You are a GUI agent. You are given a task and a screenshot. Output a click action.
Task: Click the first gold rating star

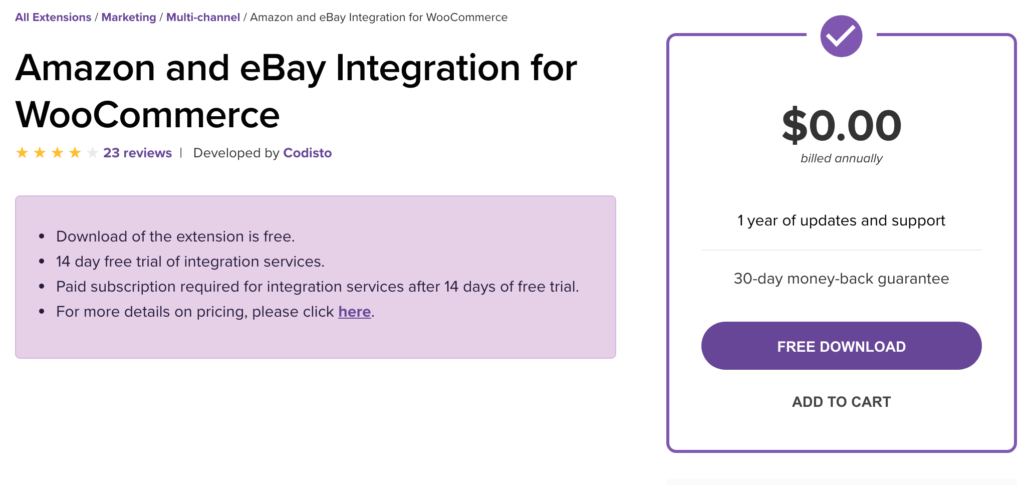22,153
